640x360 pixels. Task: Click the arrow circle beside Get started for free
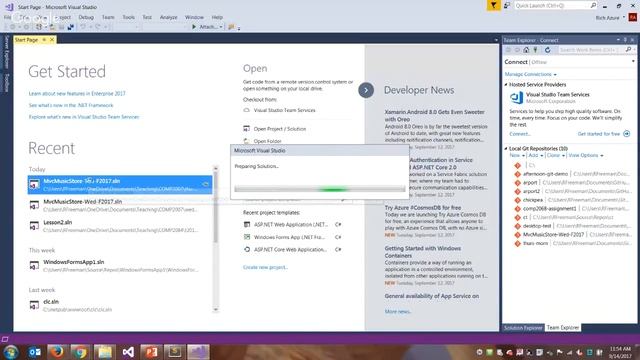point(627,134)
